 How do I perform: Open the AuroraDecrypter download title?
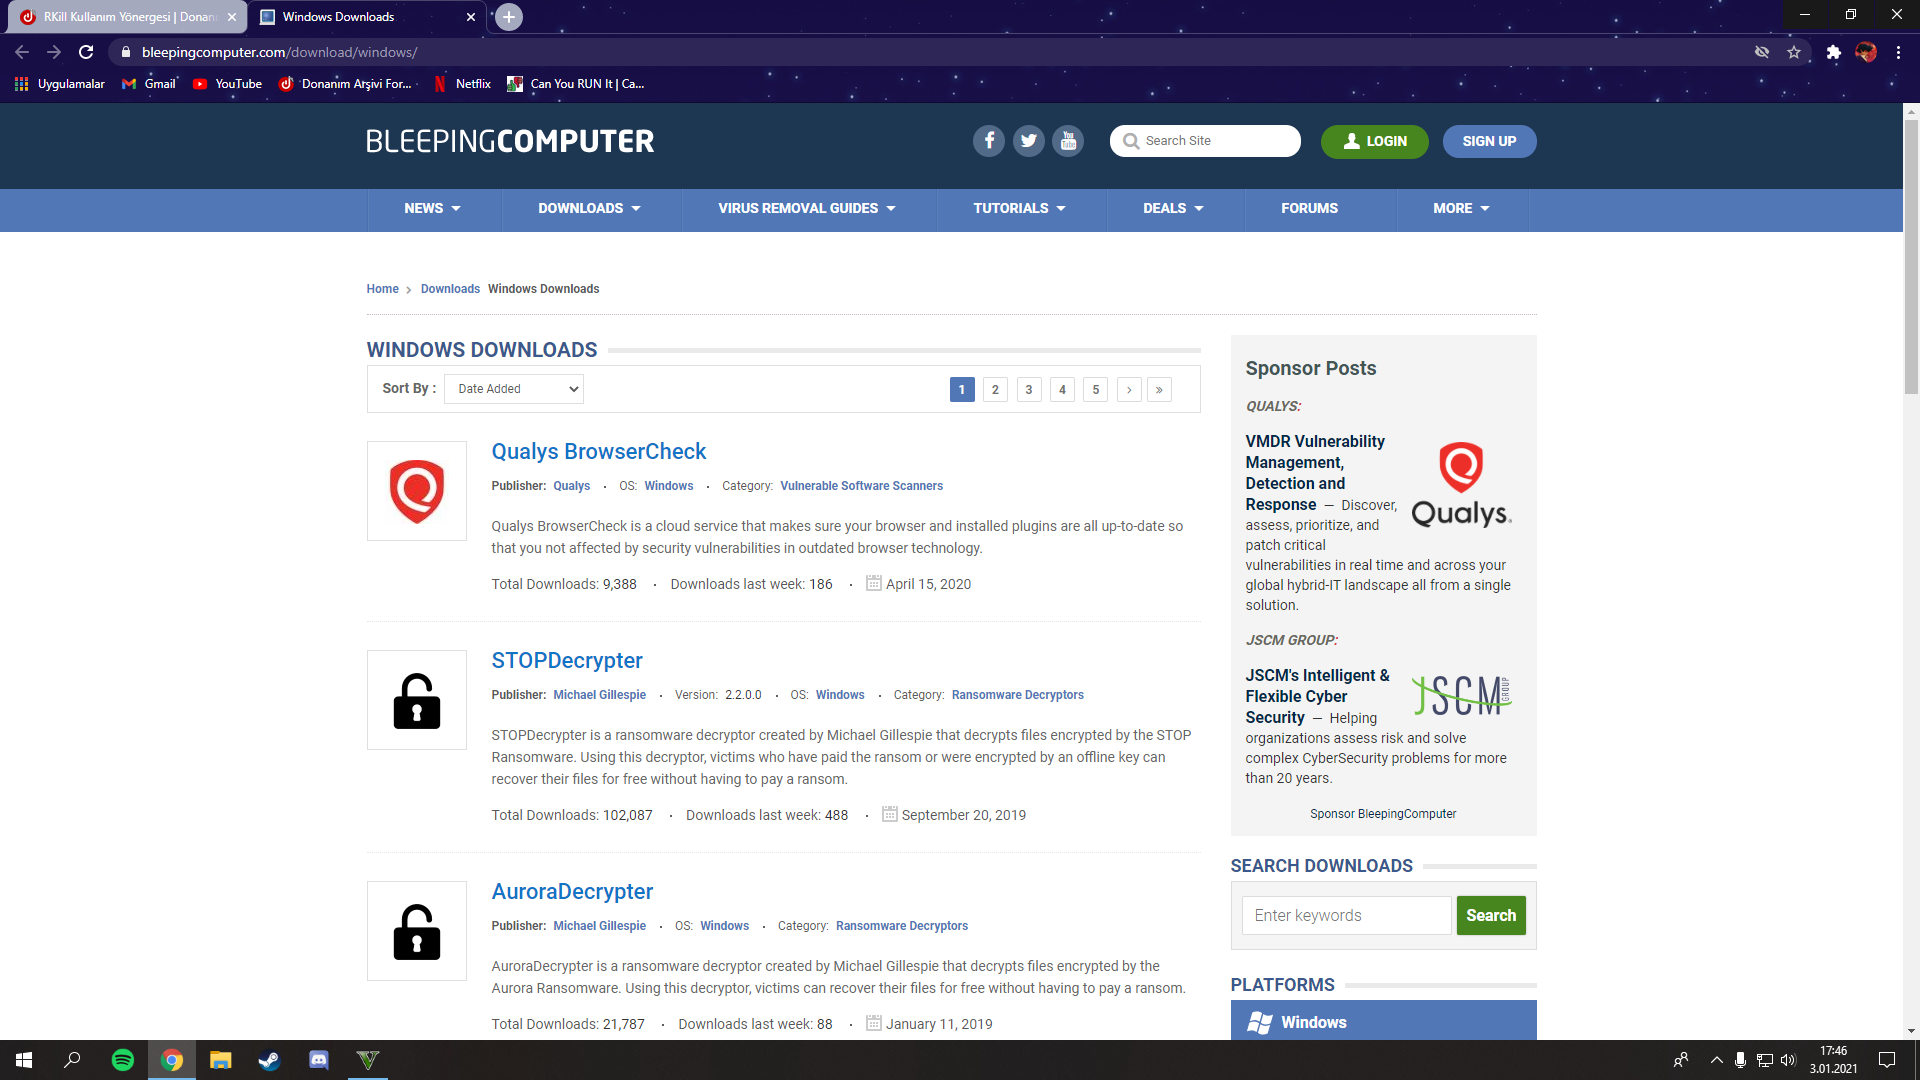point(572,892)
